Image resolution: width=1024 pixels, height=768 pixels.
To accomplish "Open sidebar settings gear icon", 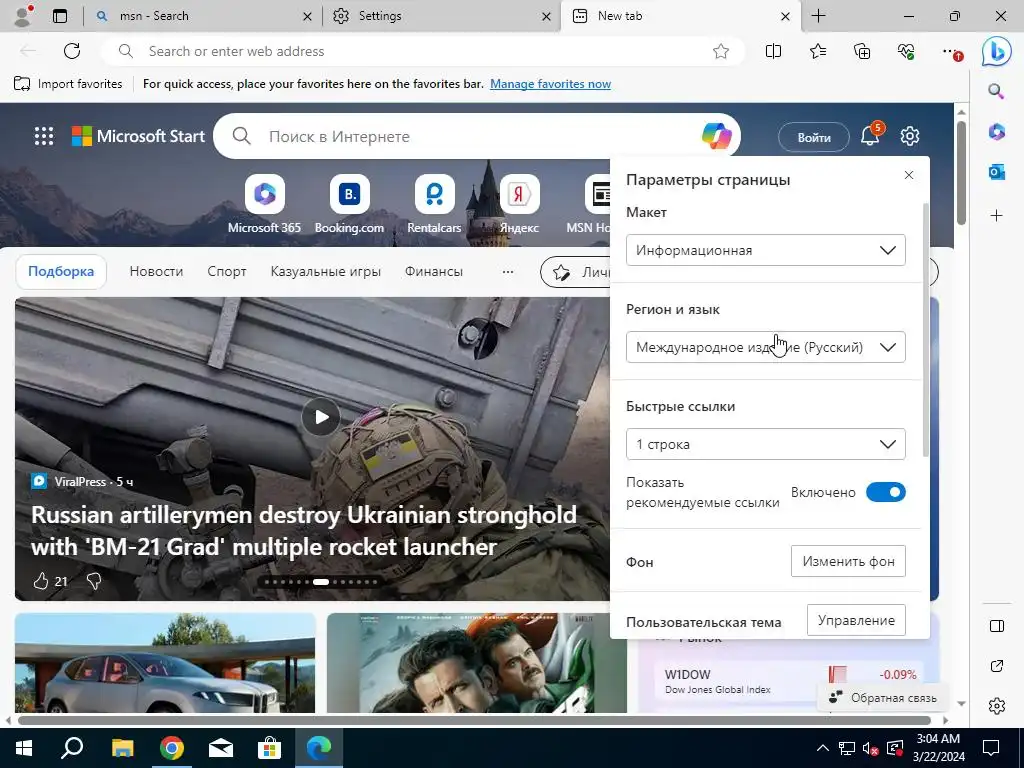I will click(x=997, y=706).
